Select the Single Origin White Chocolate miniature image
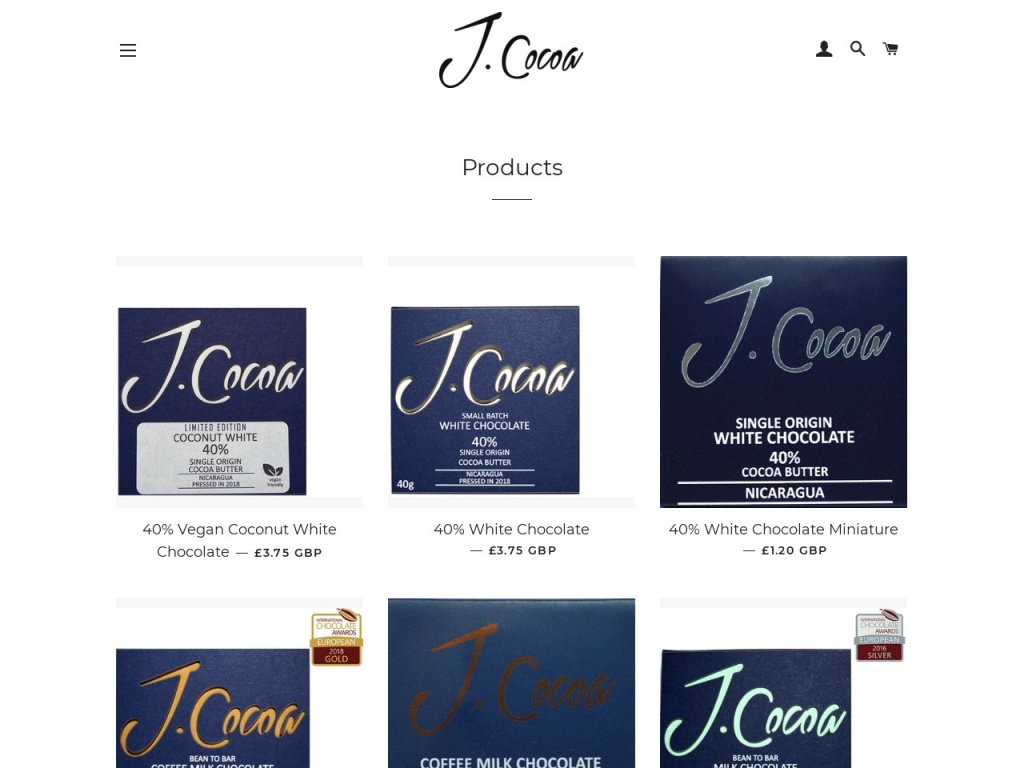Image resolution: width=1024 pixels, height=768 pixels. [x=783, y=381]
